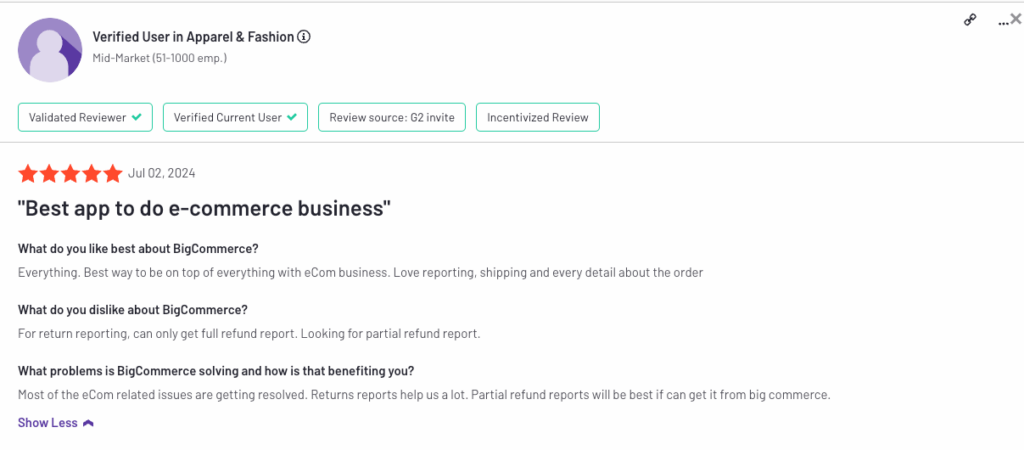
Task: Click the Incentivized Review badge
Action: tap(537, 118)
